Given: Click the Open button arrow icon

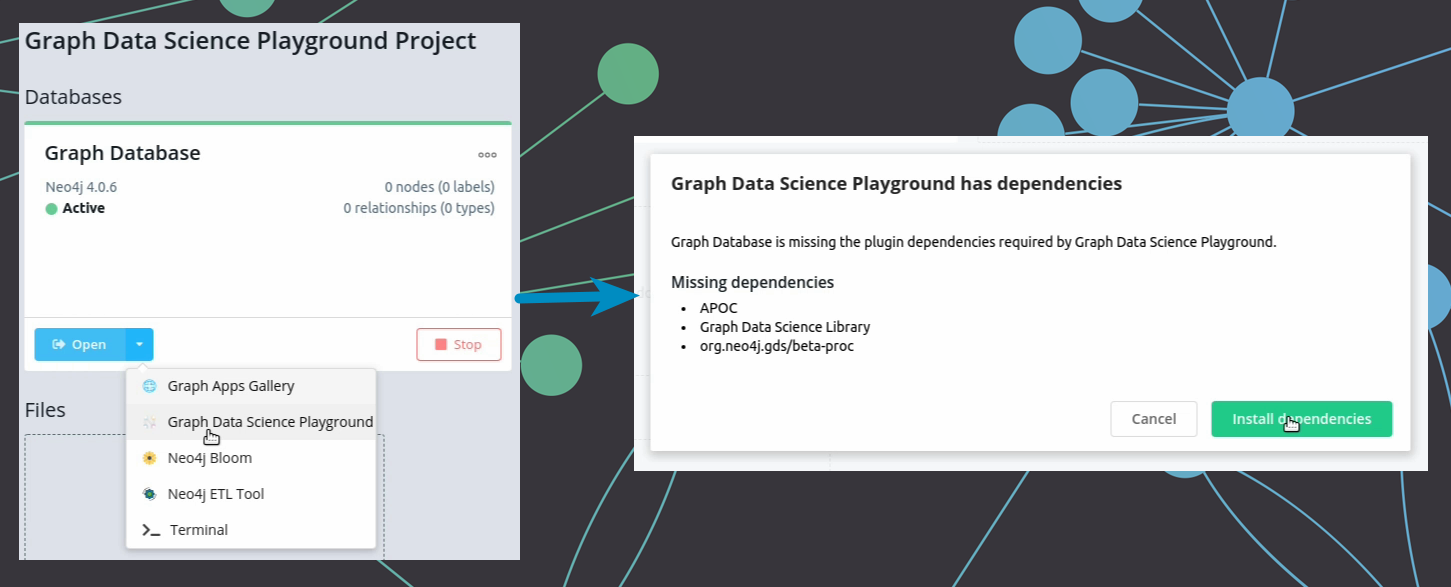Looking at the screenshot, I should coord(59,344).
